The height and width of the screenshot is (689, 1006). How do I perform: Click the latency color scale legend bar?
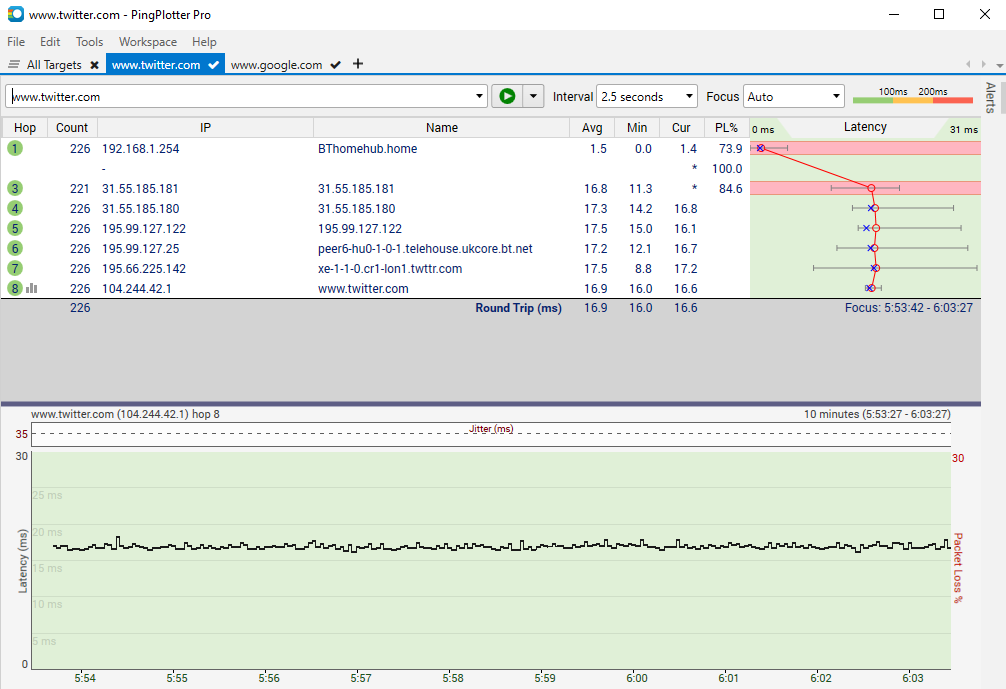(912, 99)
